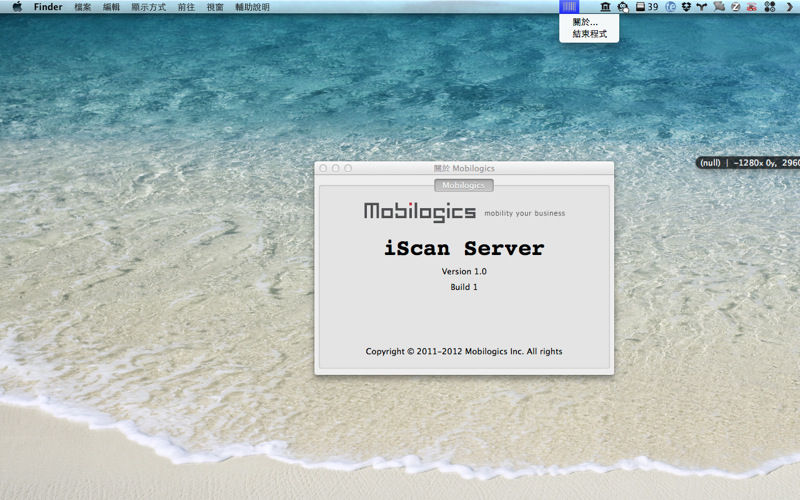
Task: Close the 關於 Mobilogics window
Action: point(323,168)
